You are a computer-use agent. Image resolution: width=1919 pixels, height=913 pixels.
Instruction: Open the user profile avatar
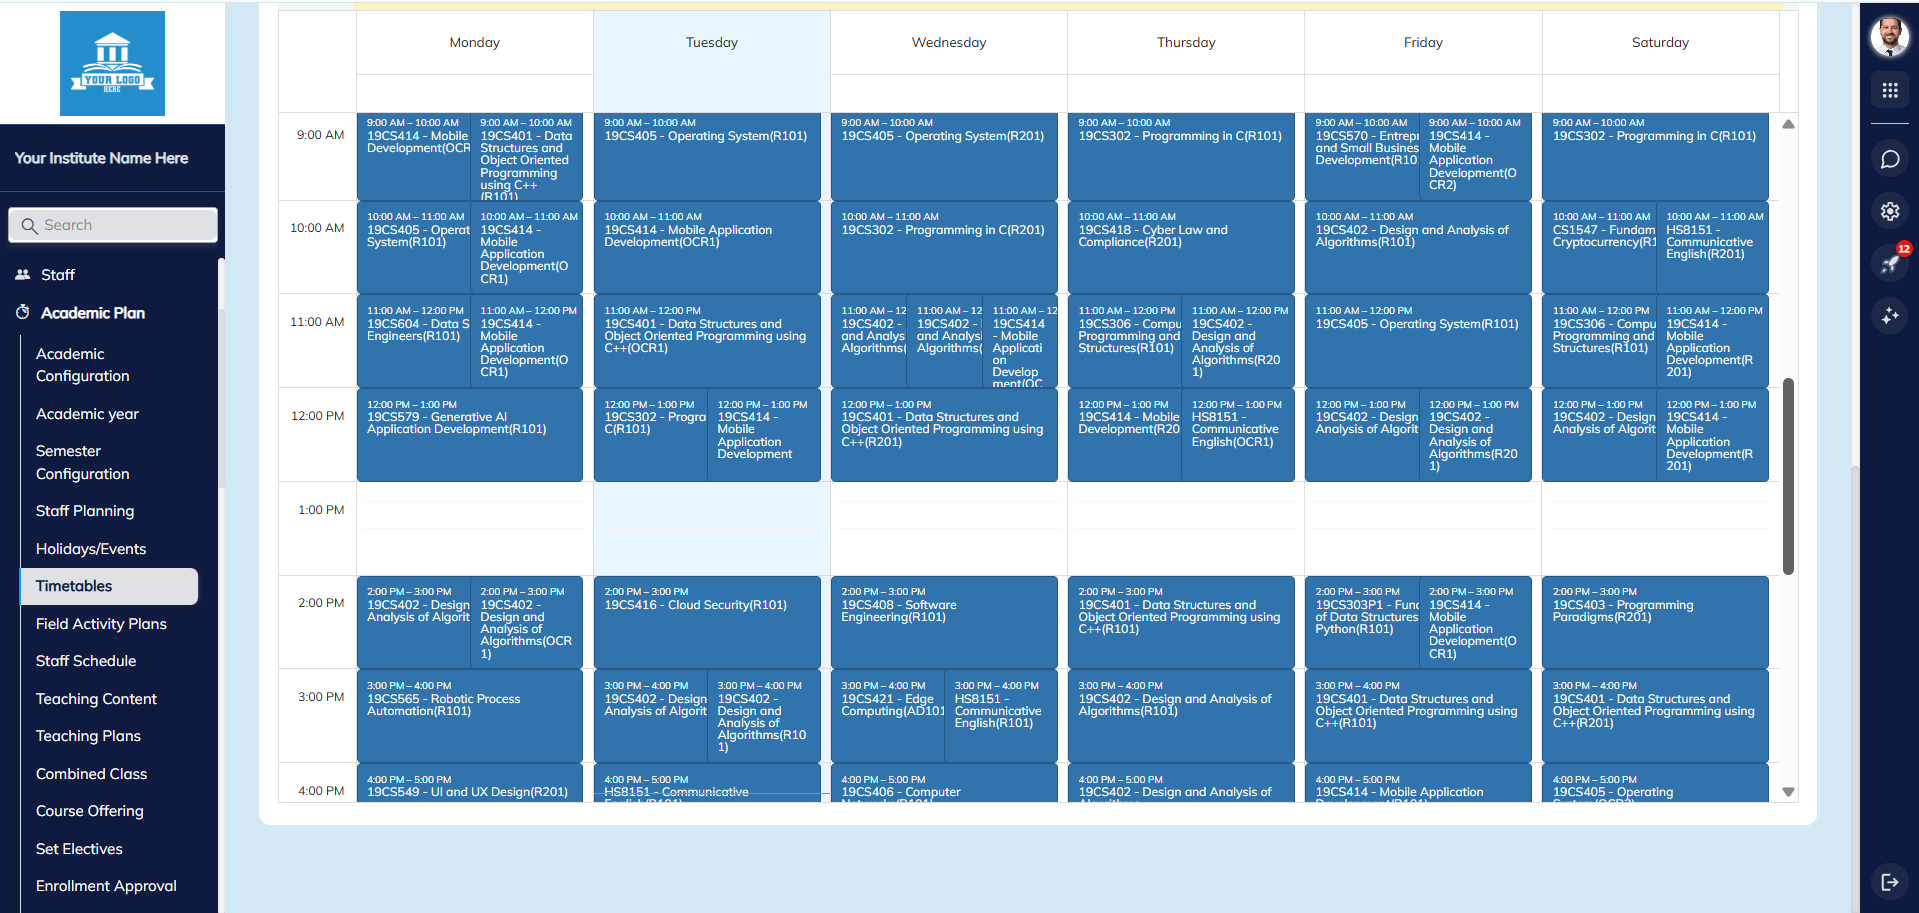(1889, 37)
